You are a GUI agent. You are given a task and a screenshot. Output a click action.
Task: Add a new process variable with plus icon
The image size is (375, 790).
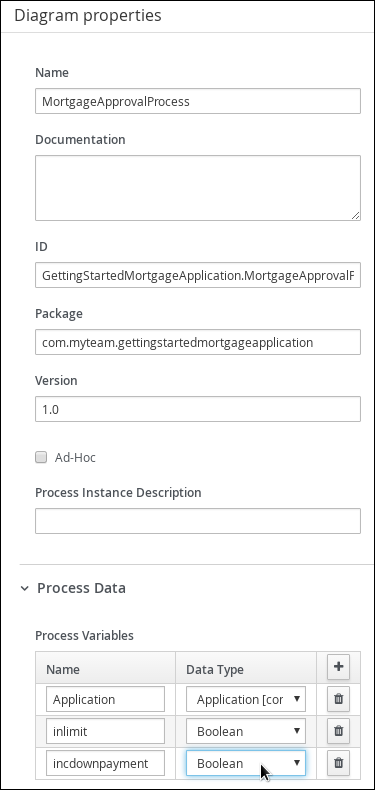click(338, 667)
